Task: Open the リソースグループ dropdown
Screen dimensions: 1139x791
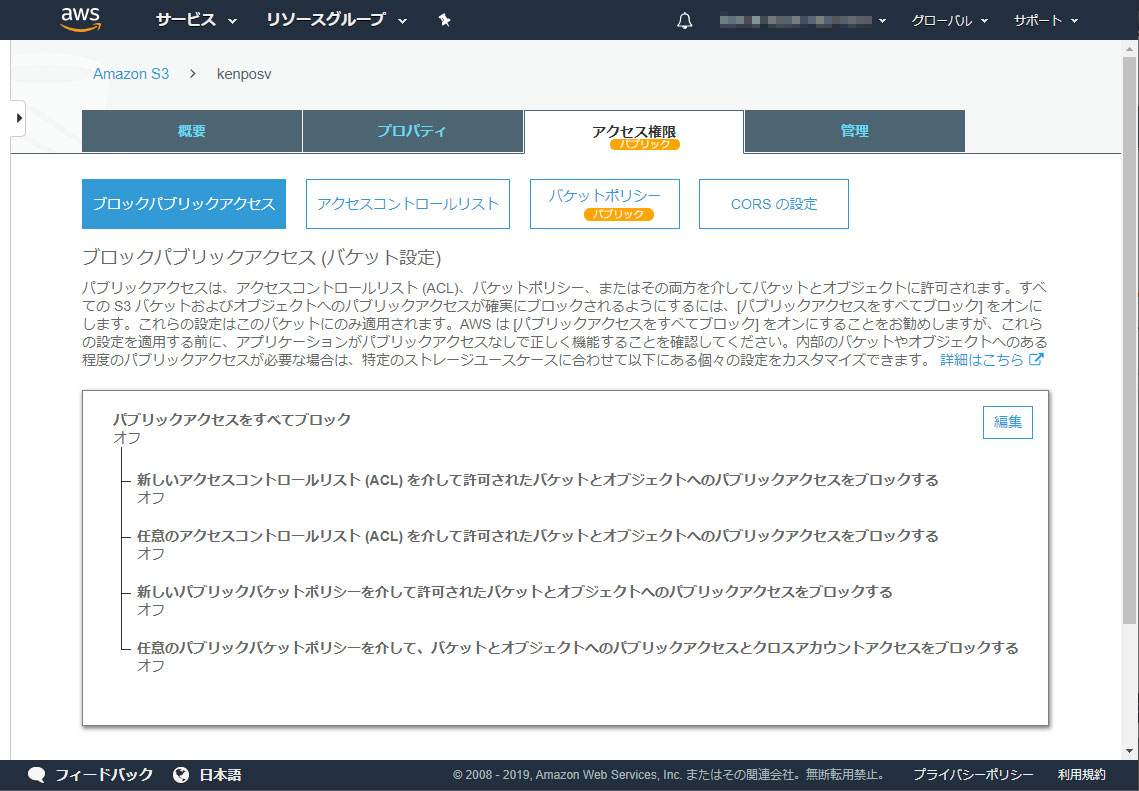Action: [x=336, y=20]
